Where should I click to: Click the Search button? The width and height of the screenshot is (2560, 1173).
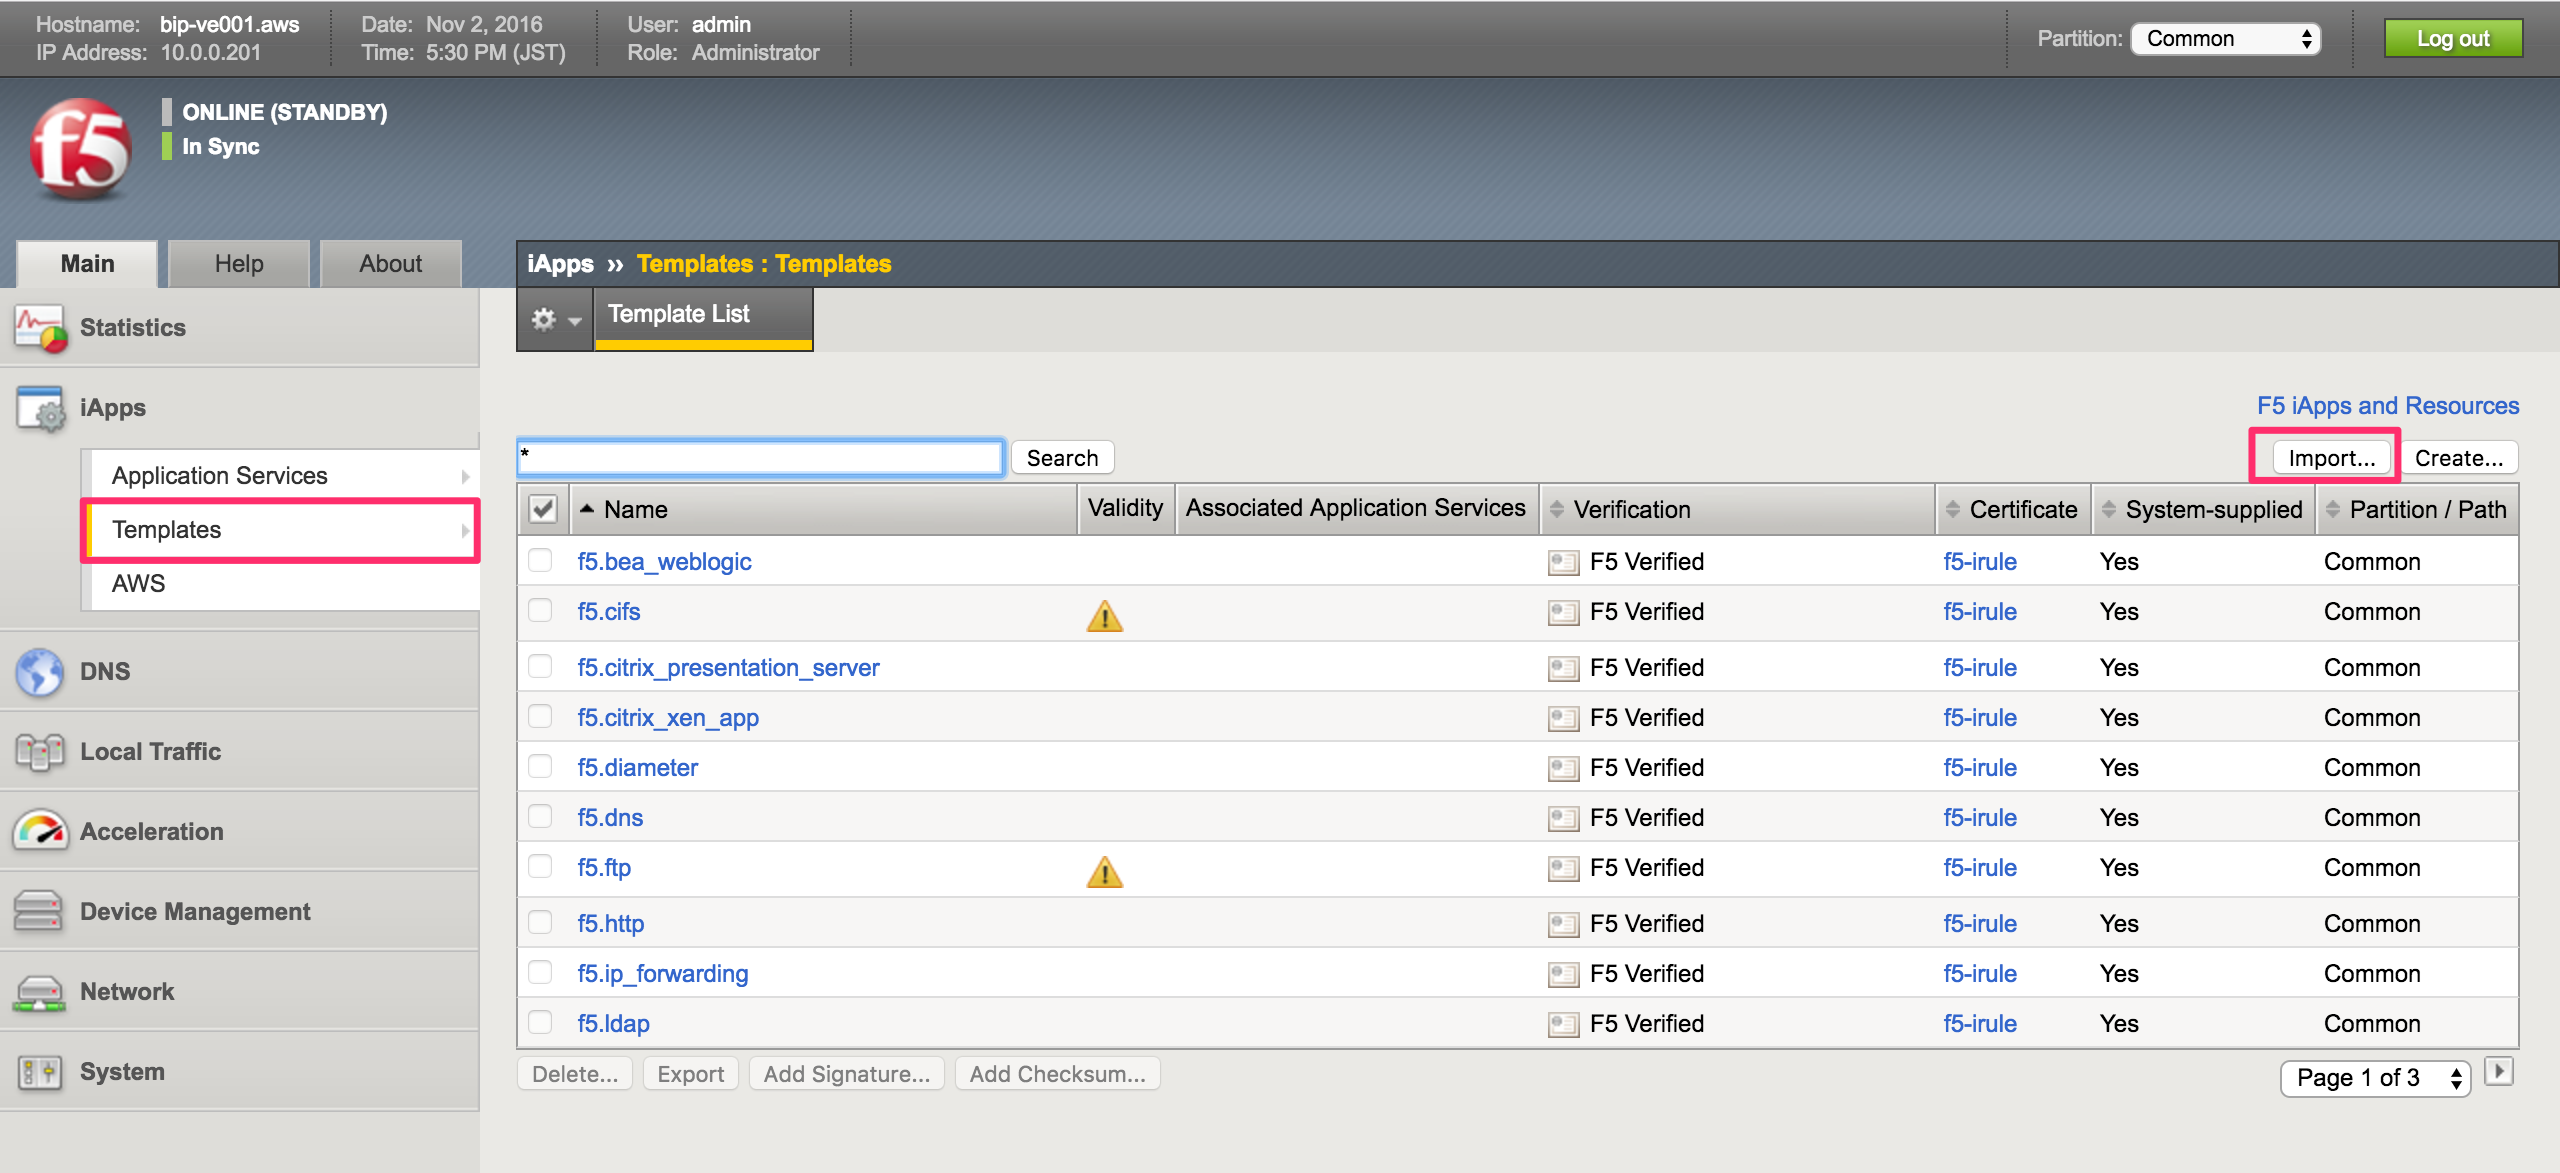point(1062,458)
